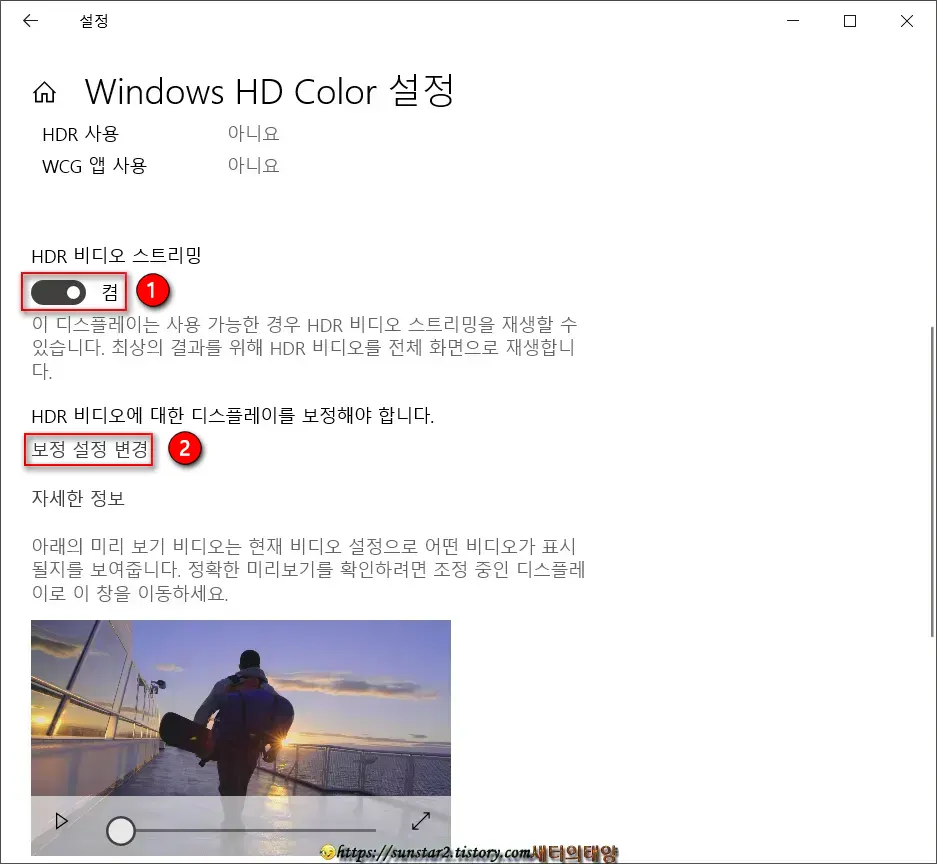The height and width of the screenshot is (864, 937).
Task: Click the video seek slider handle
Action: 121,828
